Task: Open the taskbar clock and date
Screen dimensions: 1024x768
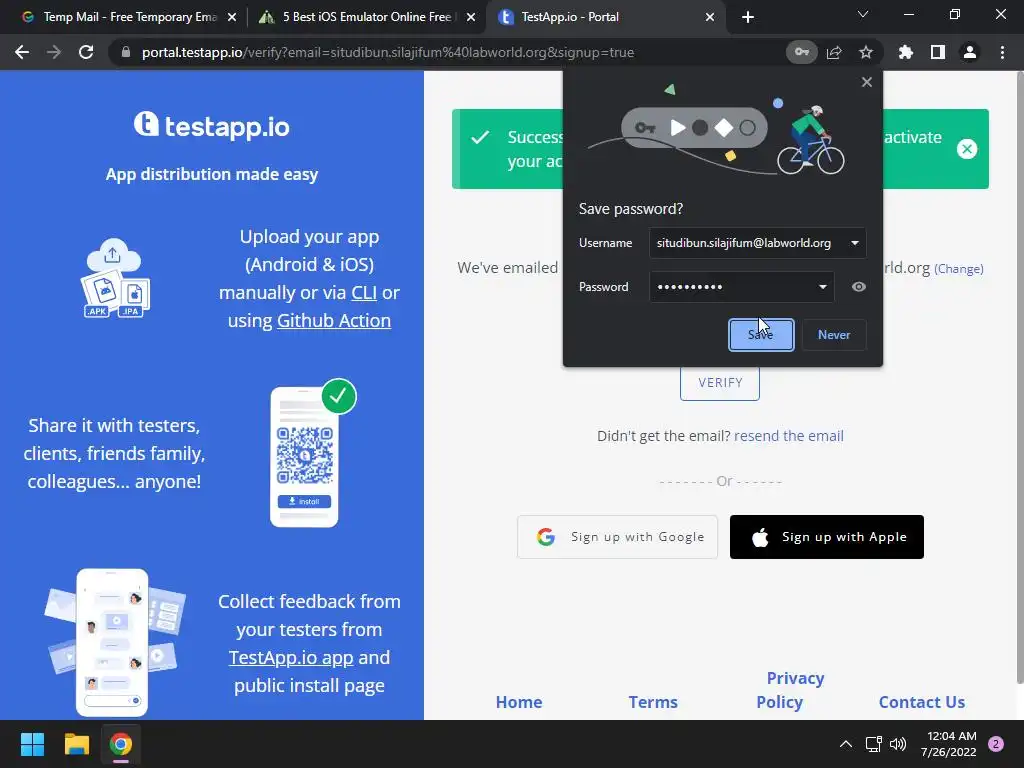Action: (948, 744)
